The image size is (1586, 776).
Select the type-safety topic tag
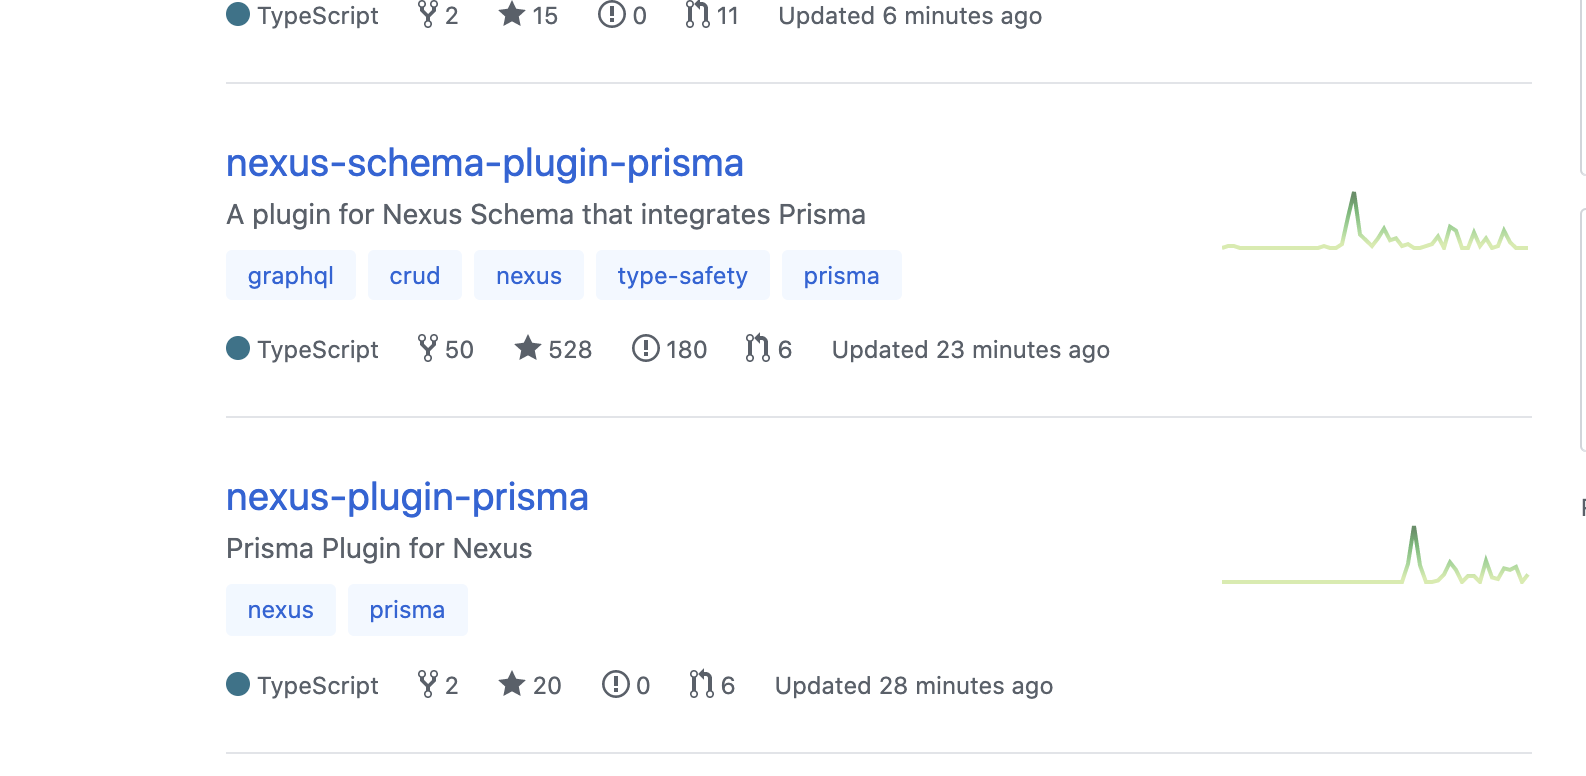pyautogui.click(x=683, y=275)
